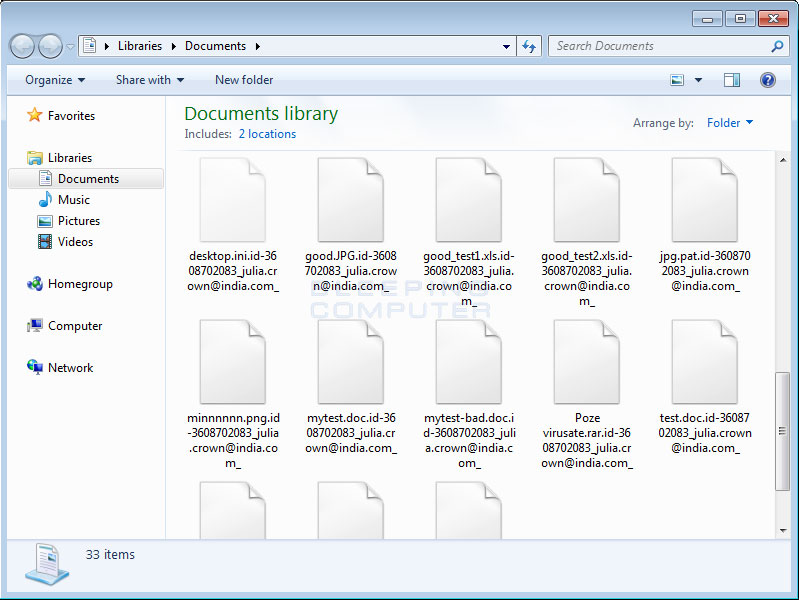
Task: Open address bar previous locations dropdown
Action: coord(506,46)
